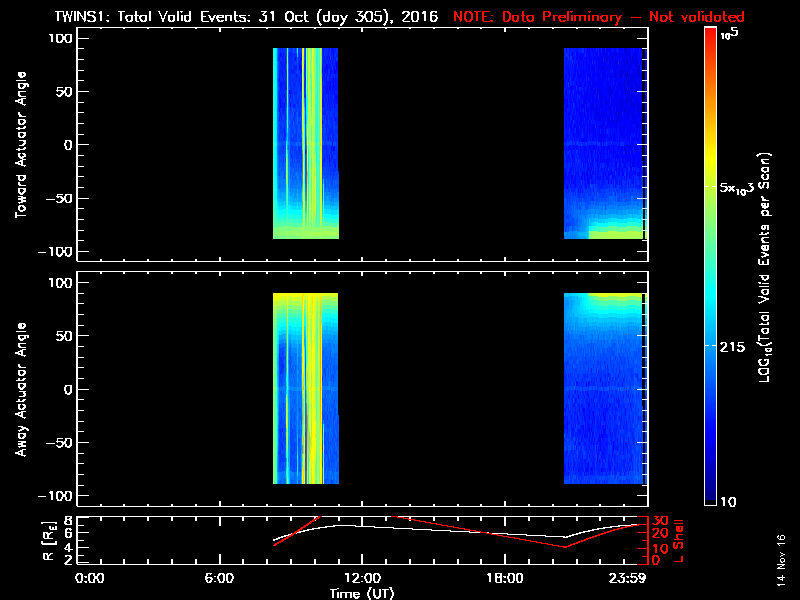Click the 'Away Actuator Angle' axis label
Image resolution: width=800 pixels, height=600 pixels.
(20, 389)
